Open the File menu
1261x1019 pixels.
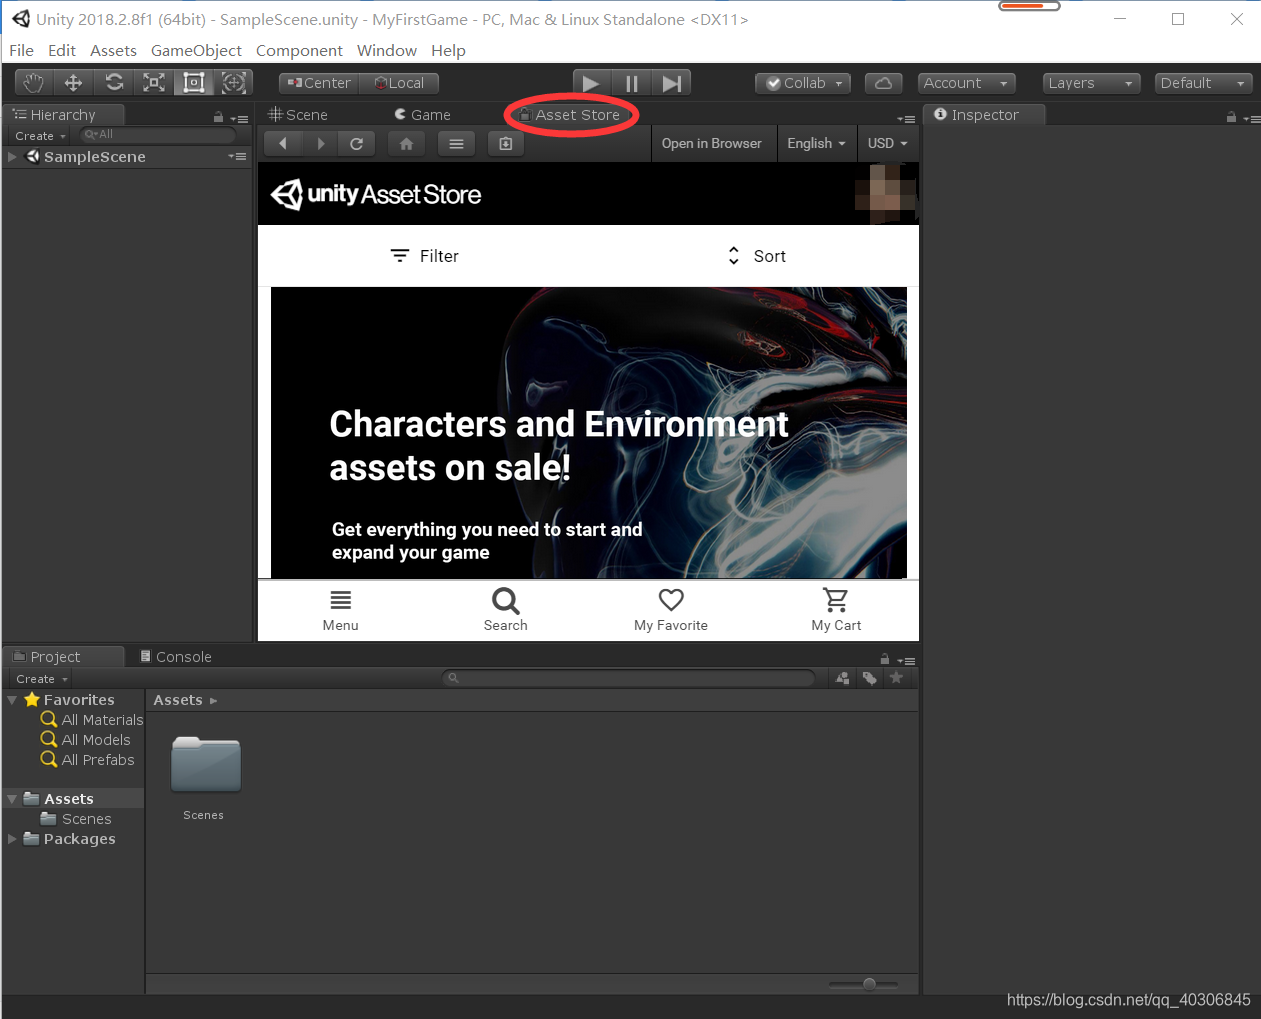[21, 50]
